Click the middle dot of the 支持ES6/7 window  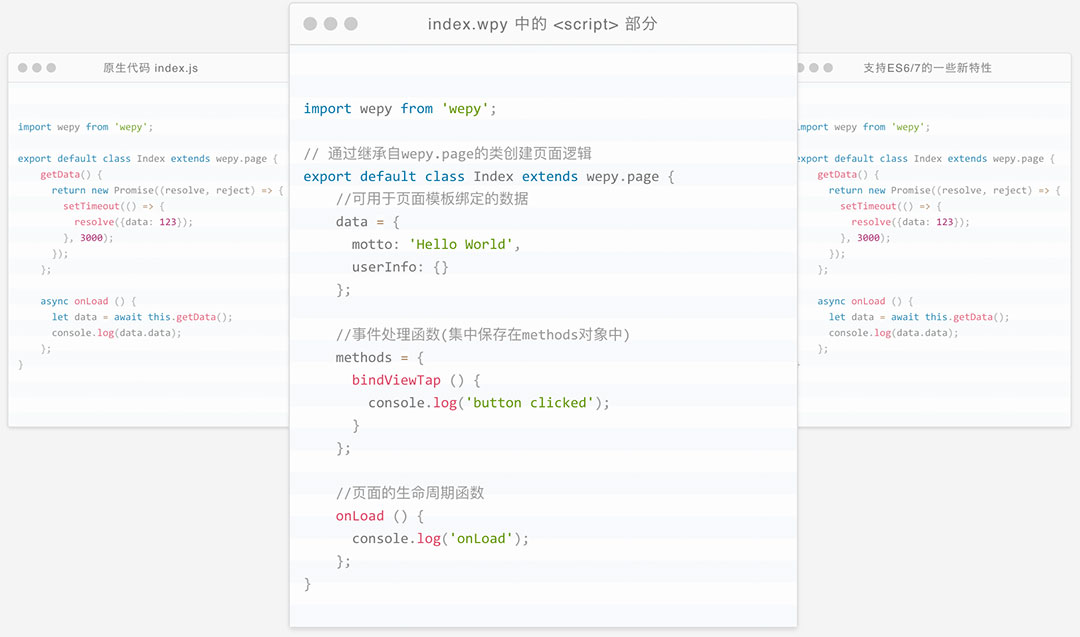tap(814, 68)
